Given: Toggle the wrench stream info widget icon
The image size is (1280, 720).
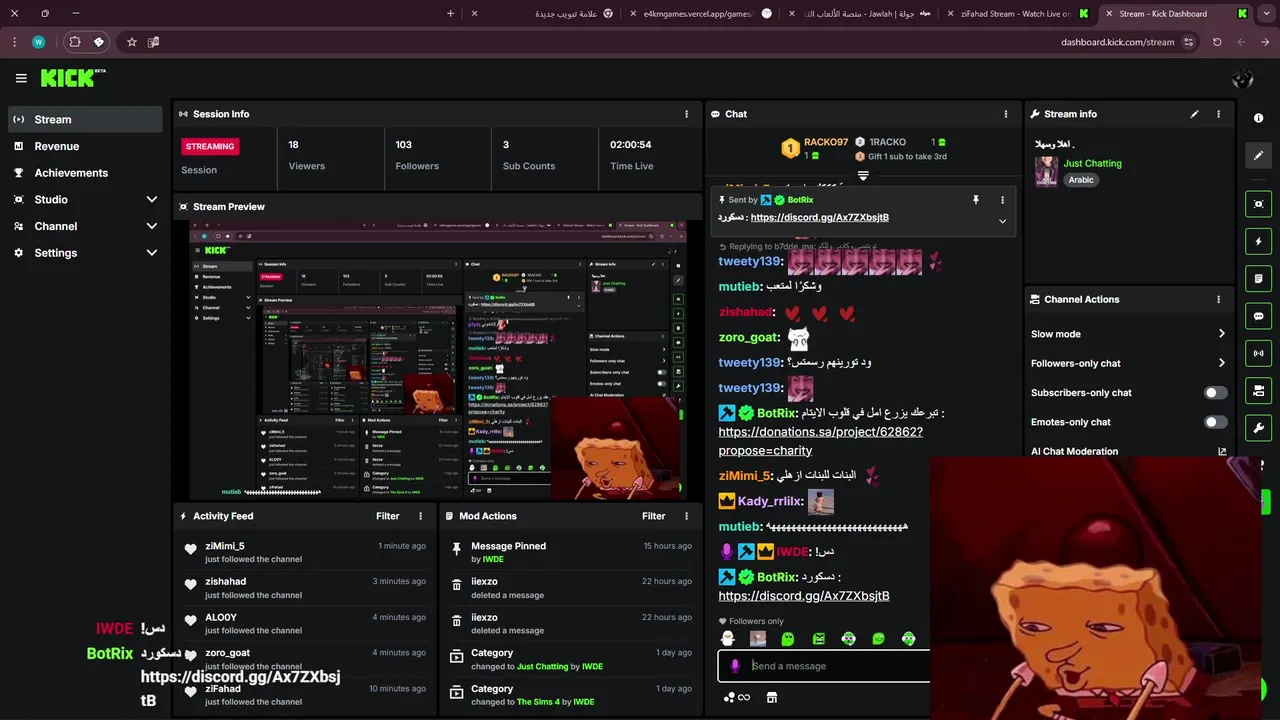Looking at the screenshot, I should tap(1258, 428).
